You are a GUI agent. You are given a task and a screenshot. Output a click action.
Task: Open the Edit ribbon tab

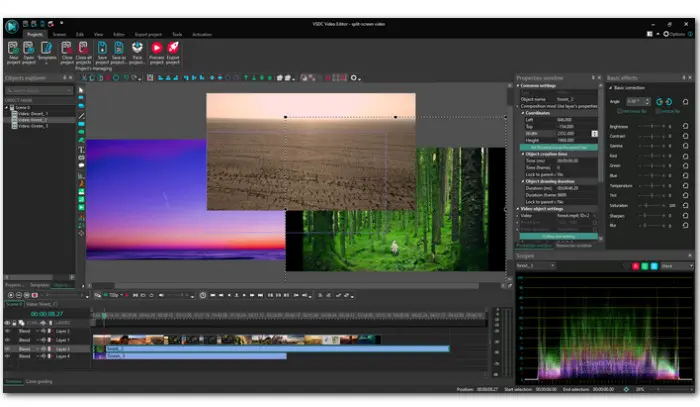[x=79, y=34]
